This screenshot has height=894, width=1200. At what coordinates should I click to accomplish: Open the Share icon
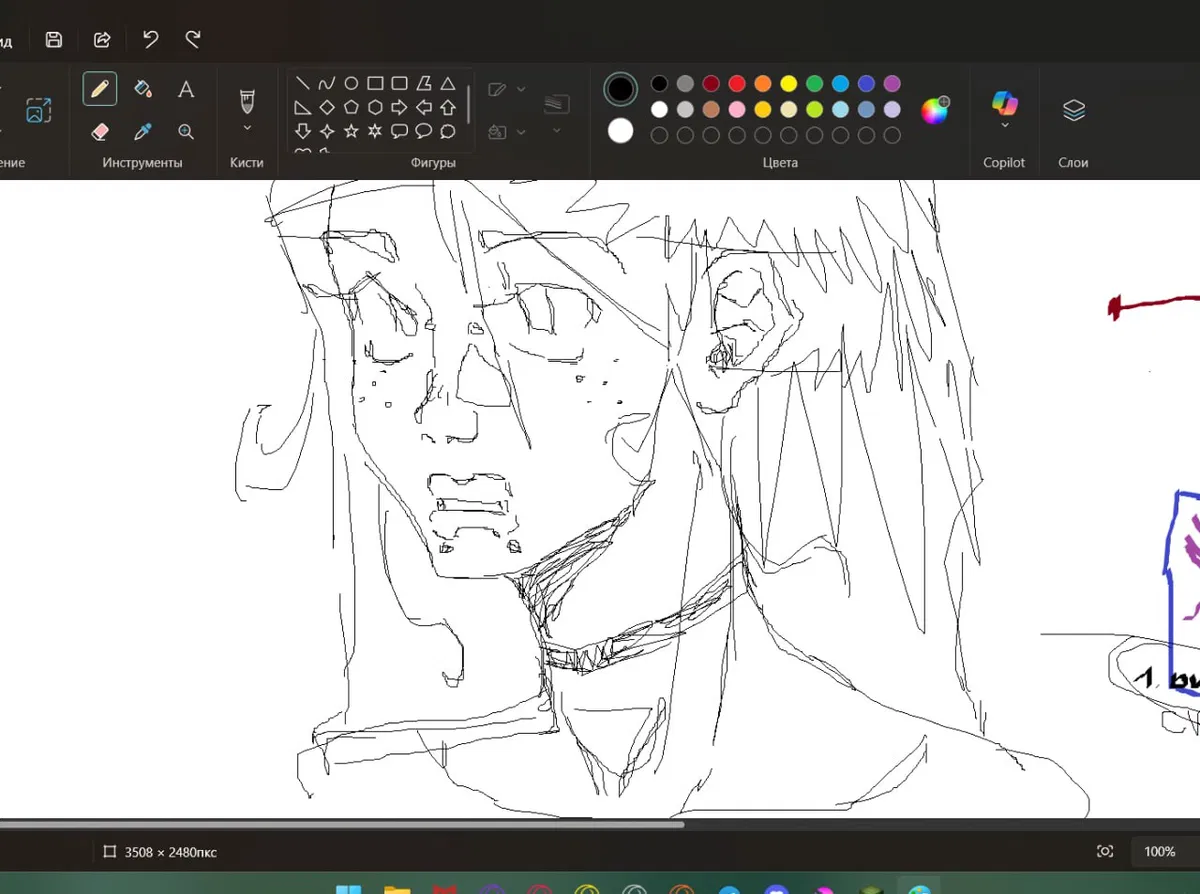tap(102, 39)
